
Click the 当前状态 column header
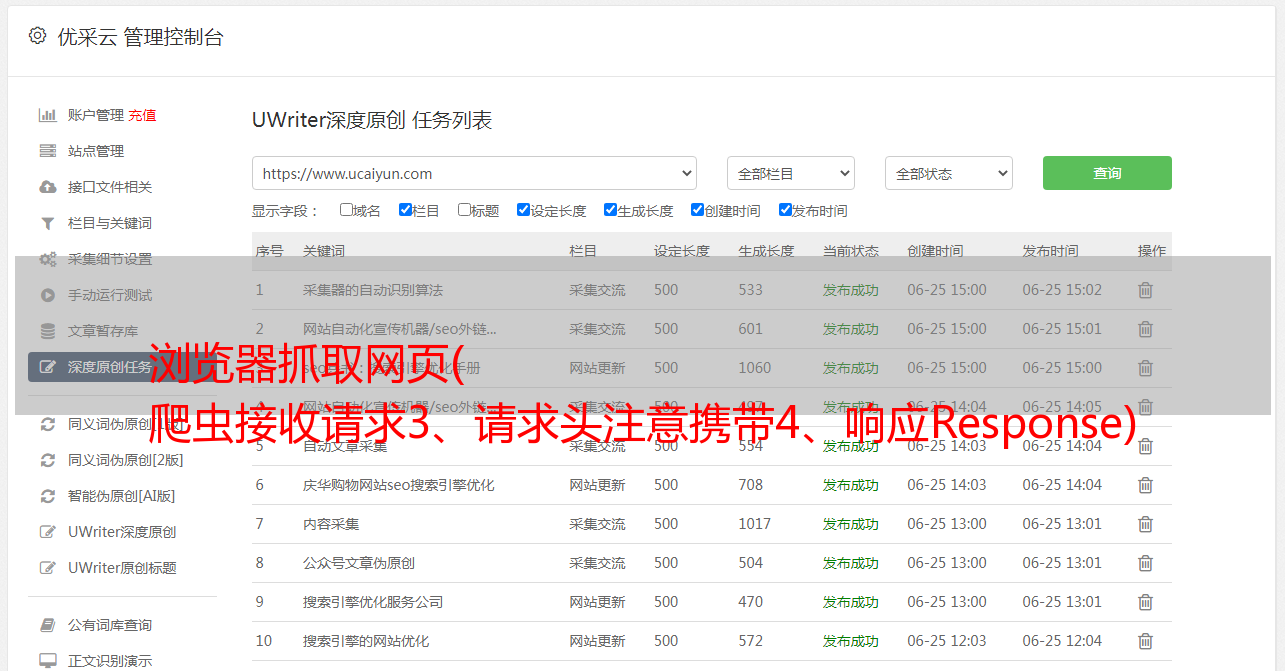coord(851,251)
